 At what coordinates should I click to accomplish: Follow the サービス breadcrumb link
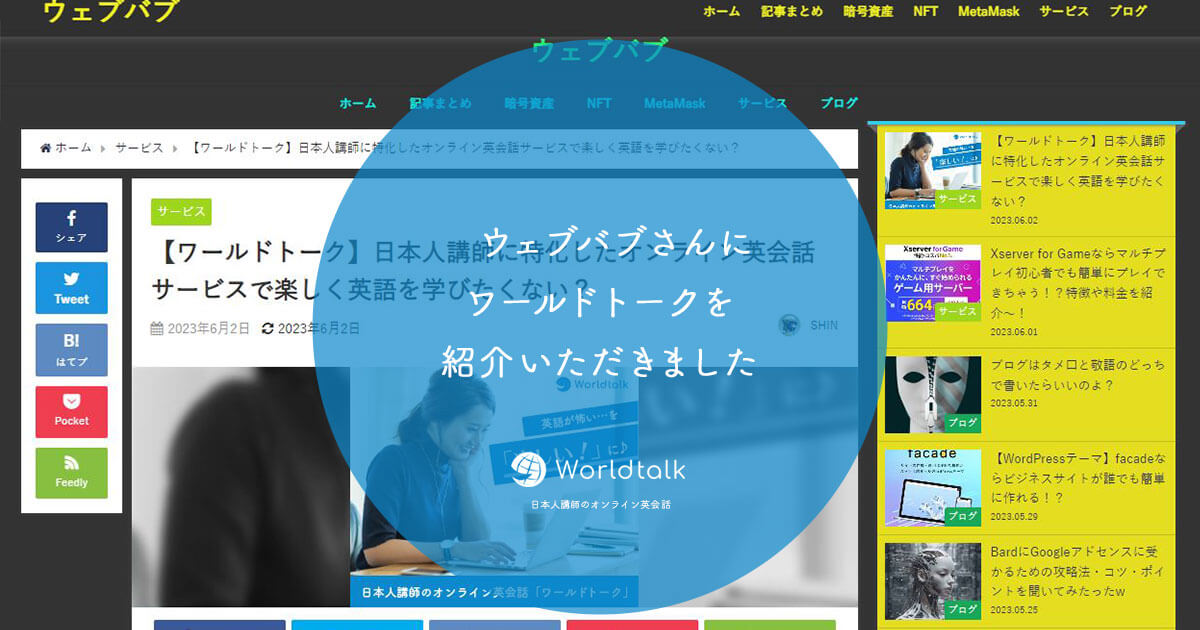(139, 148)
